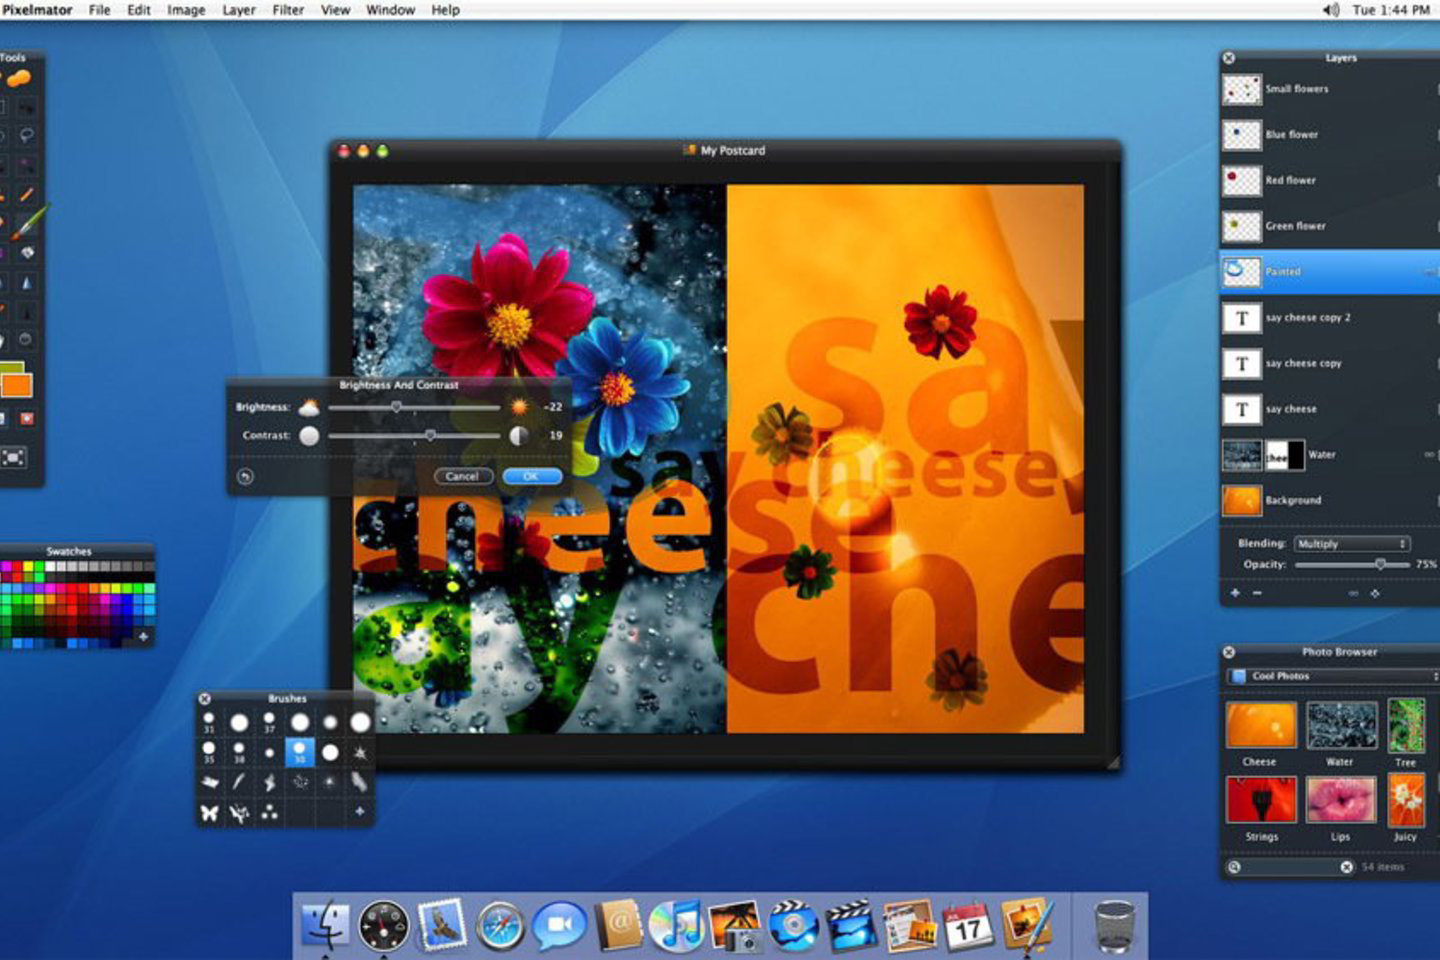Viewport: 1440px width, 960px height.
Task: Click OK in Brightness And Contrast dialog
Action: (x=531, y=476)
